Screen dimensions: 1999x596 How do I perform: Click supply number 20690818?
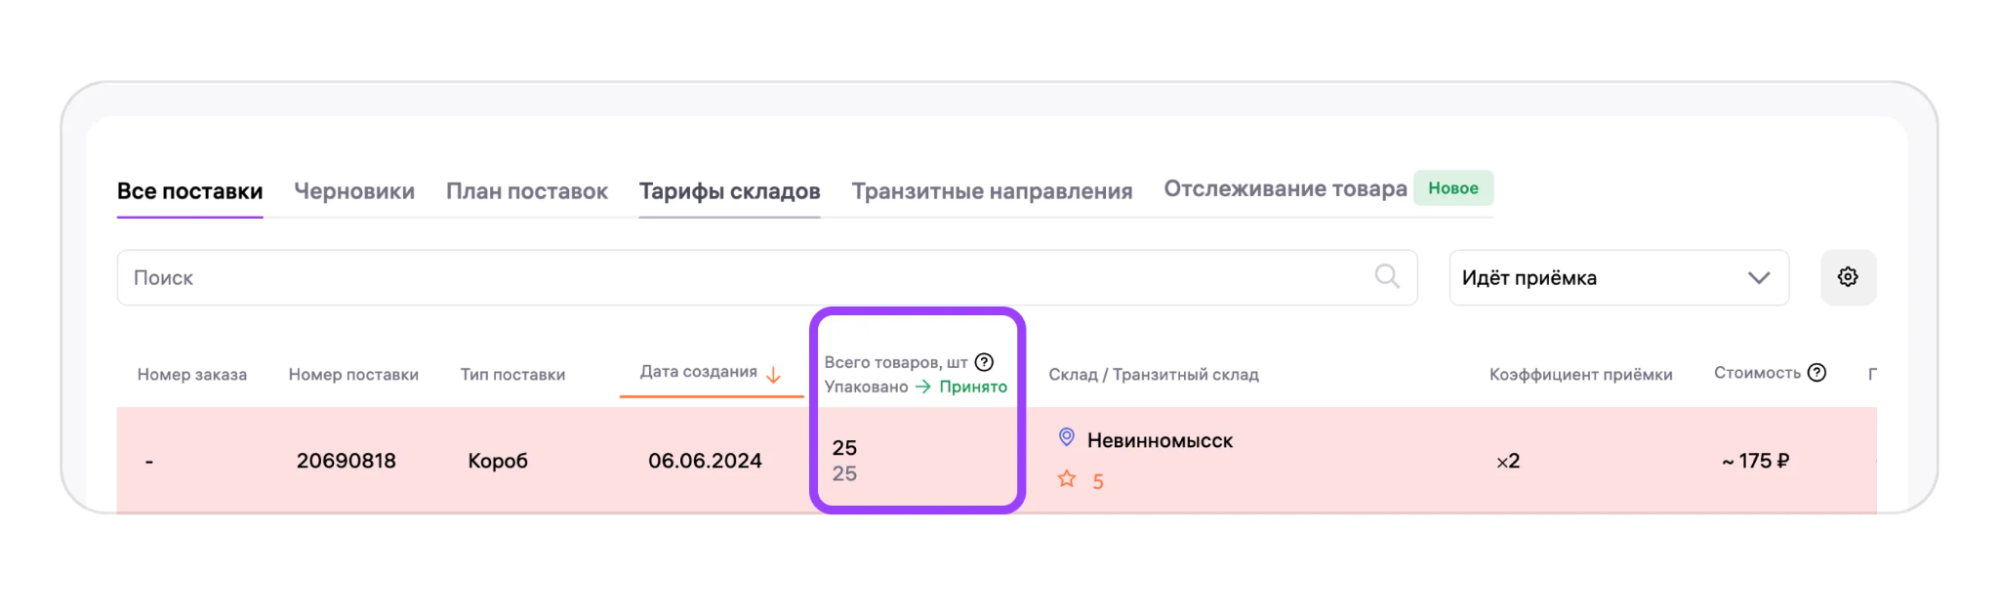[346, 461]
